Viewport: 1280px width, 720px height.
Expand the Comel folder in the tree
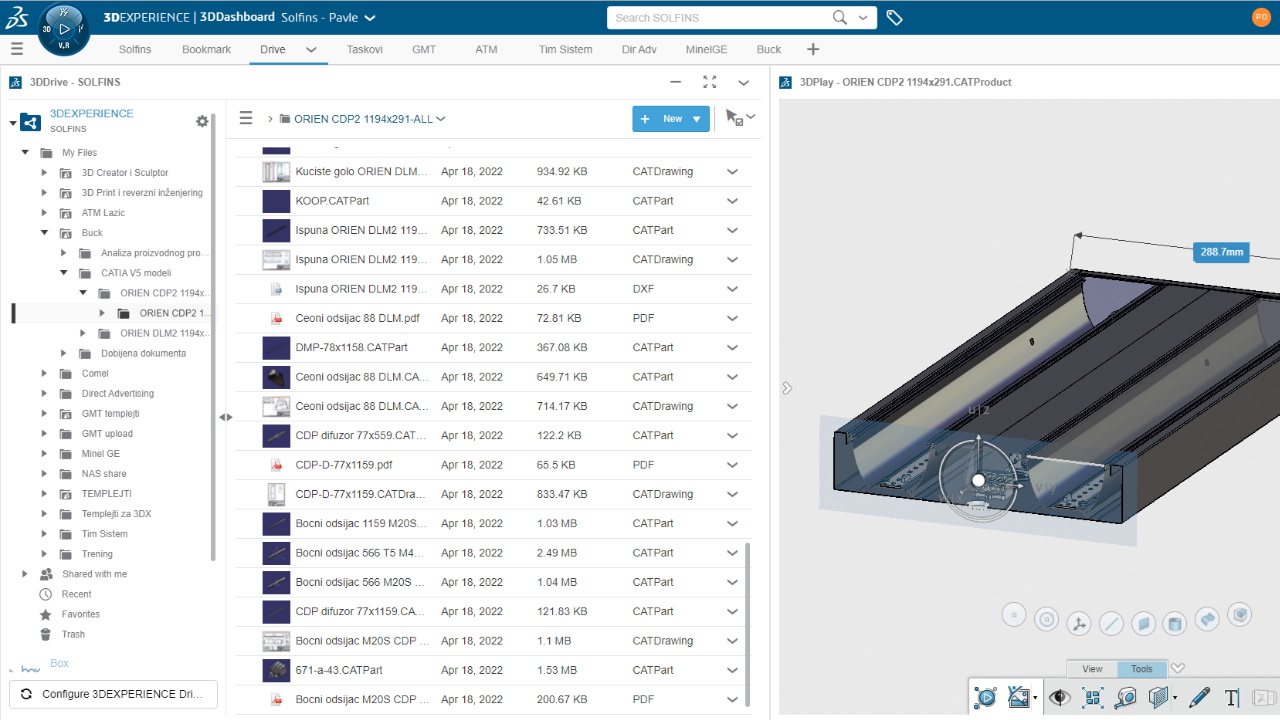(x=44, y=373)
